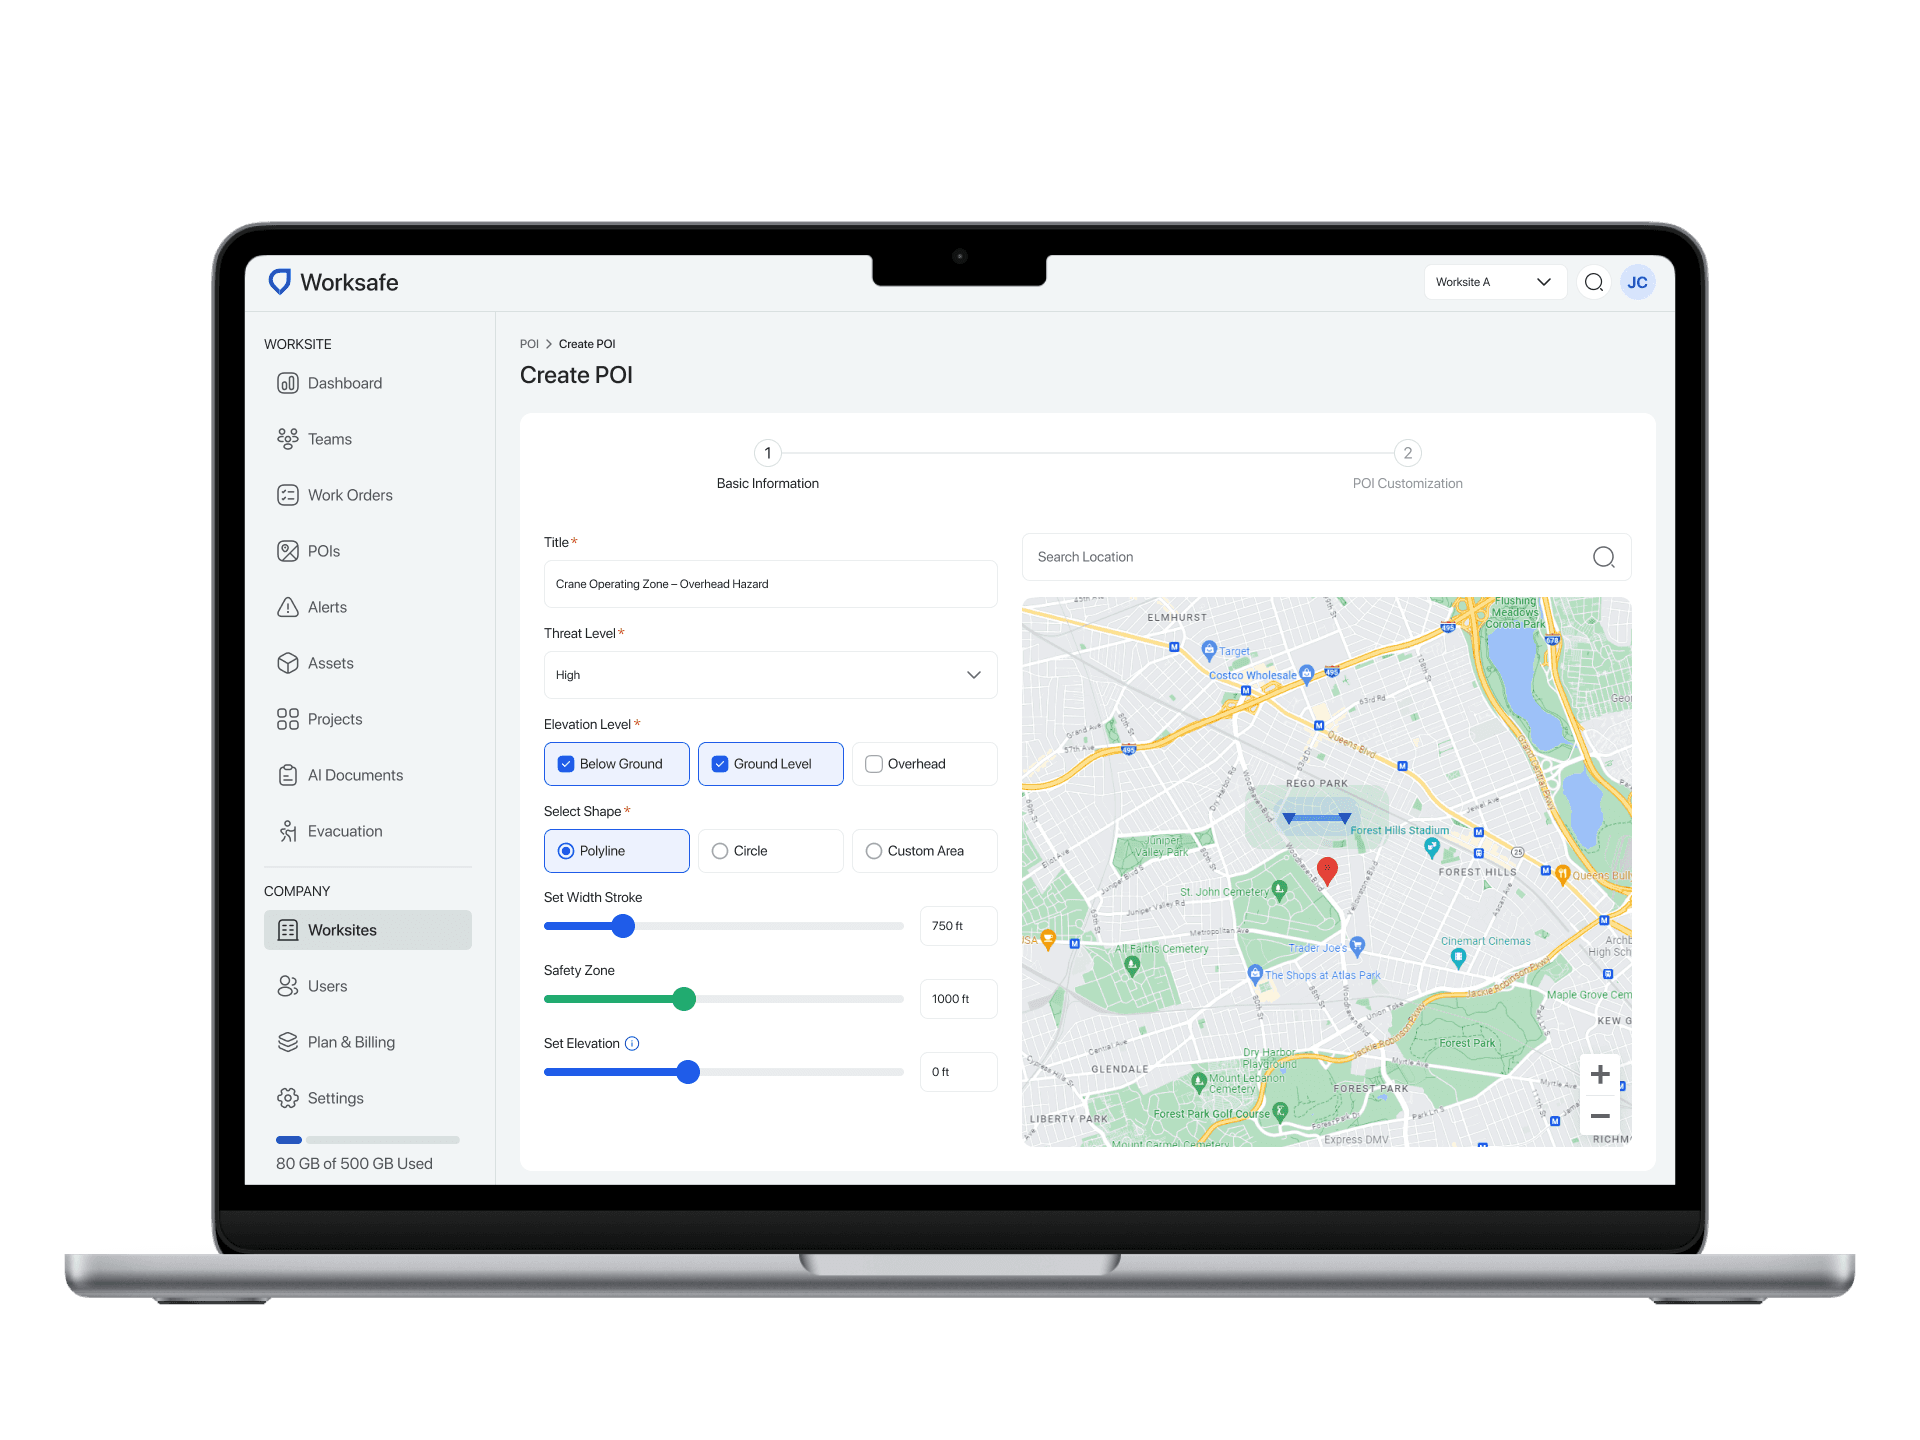The width and height of the screenshot is (1920, 1440).
Task: Click the Set Elevation info icon
Action: point(632,1043)
